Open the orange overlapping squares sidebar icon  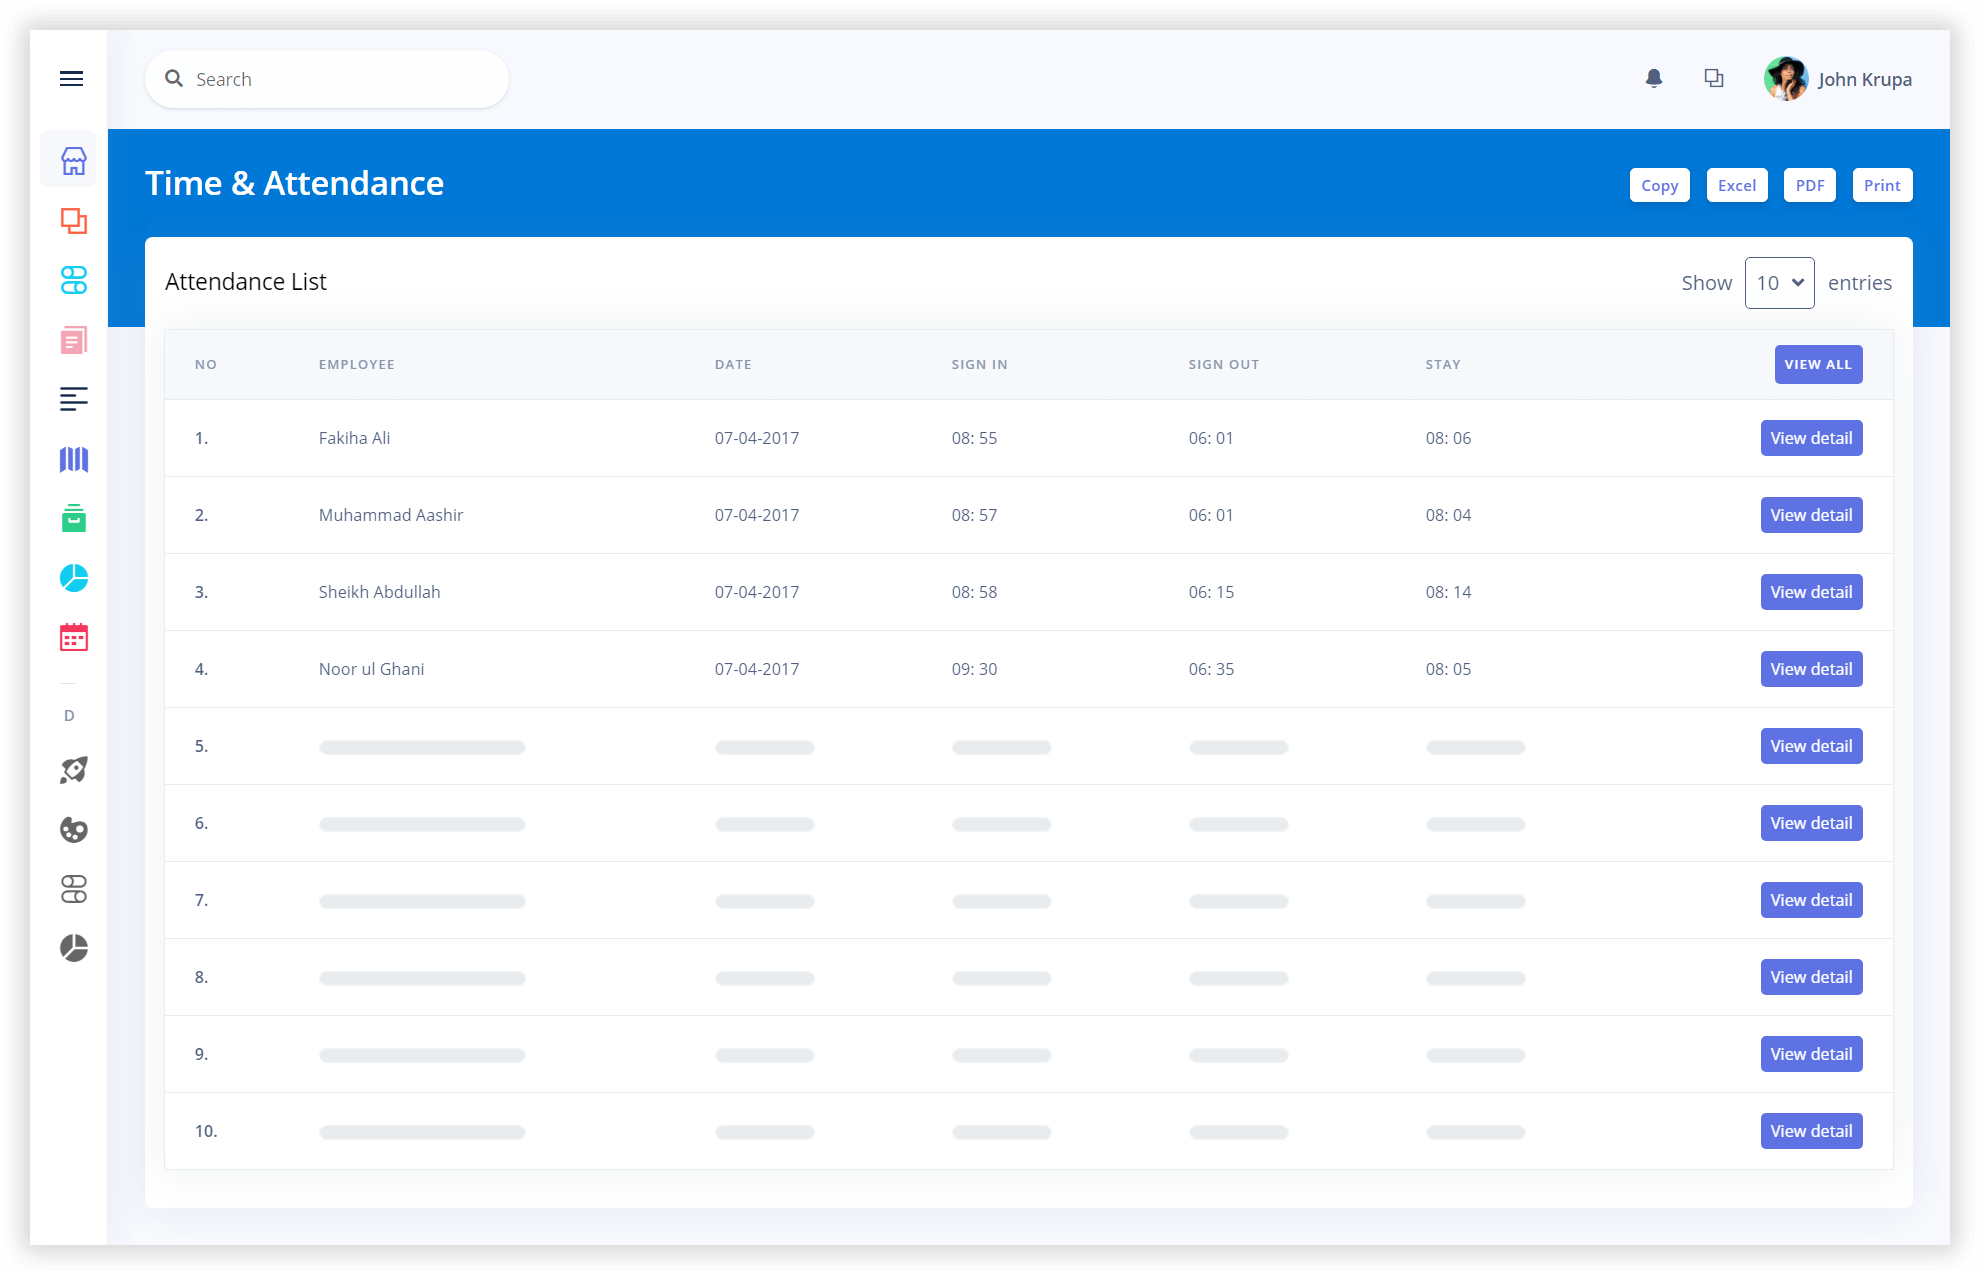pos(73,220)
